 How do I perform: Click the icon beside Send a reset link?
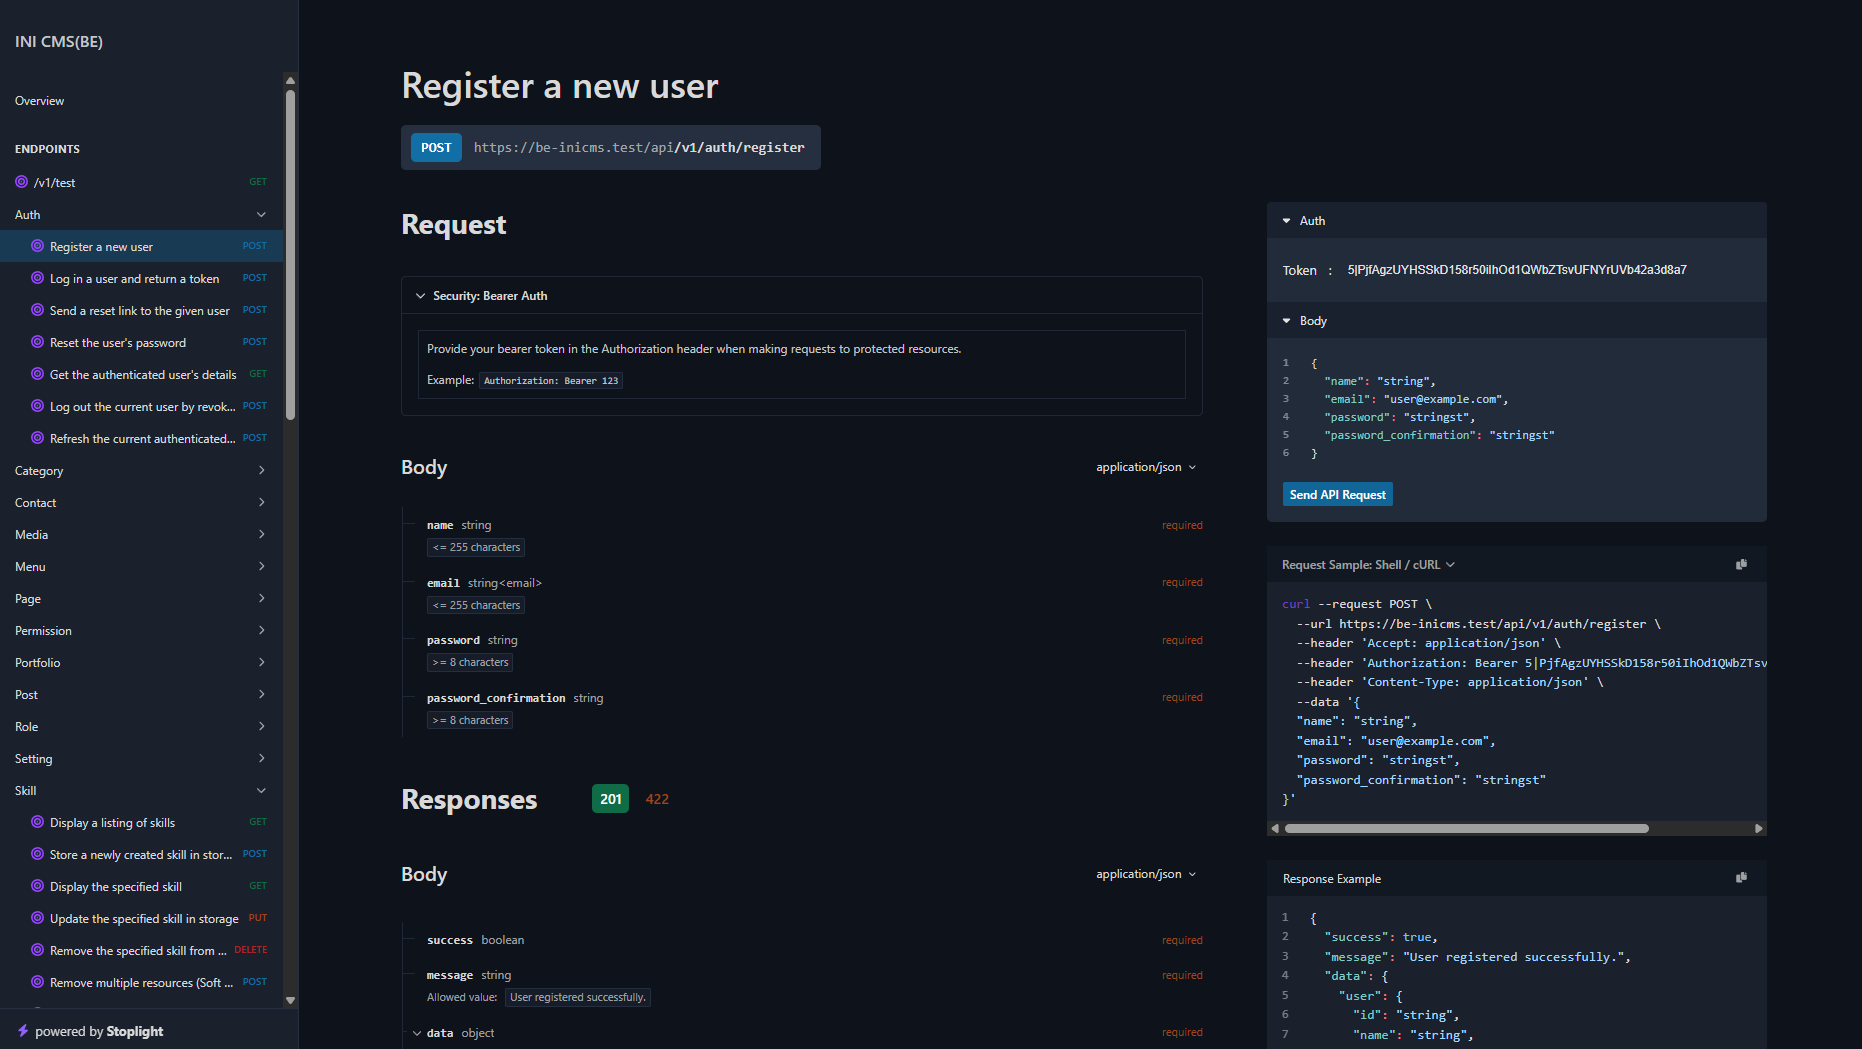point(37,310)
